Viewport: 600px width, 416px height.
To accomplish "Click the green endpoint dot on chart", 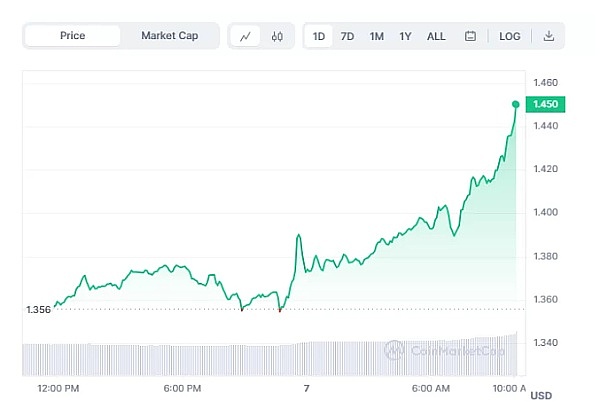I will [x=516, y=104].
